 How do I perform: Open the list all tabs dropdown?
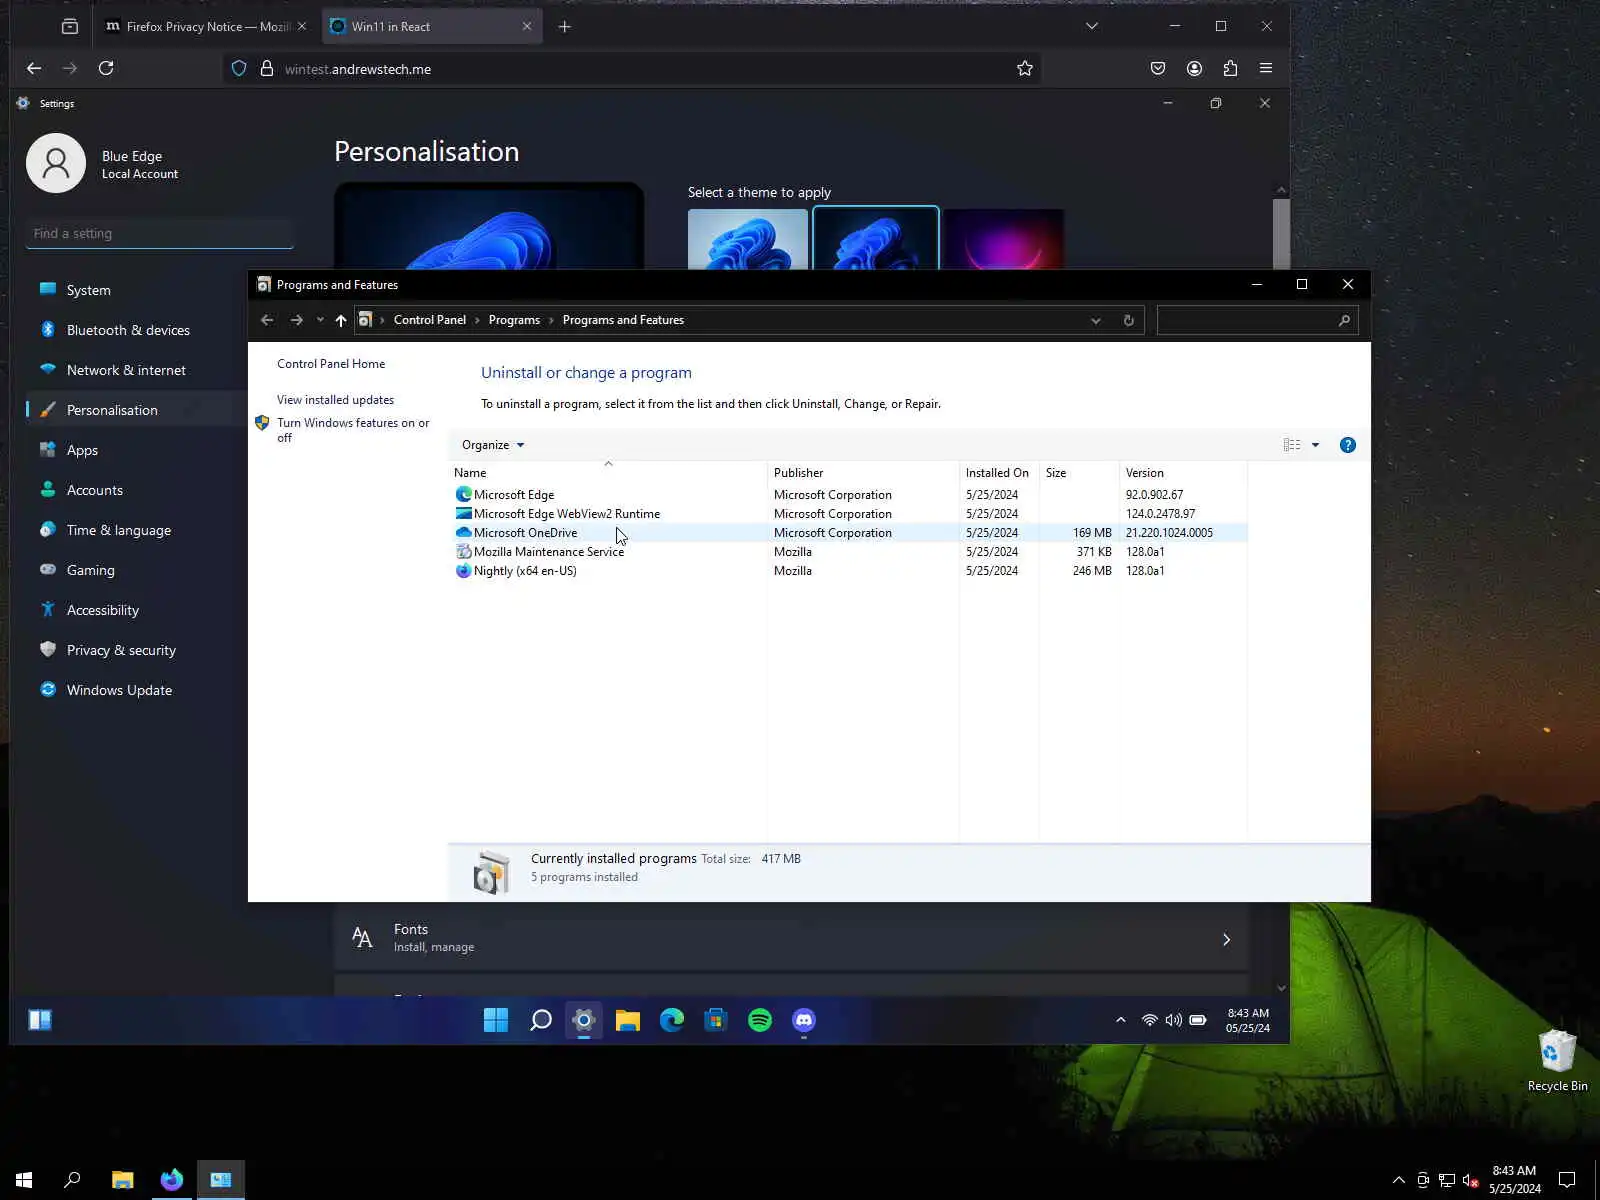pos(1092,26)
